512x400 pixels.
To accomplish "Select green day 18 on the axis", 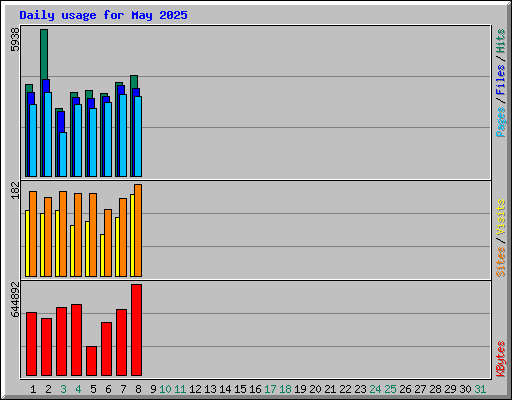I will point(286,389).
